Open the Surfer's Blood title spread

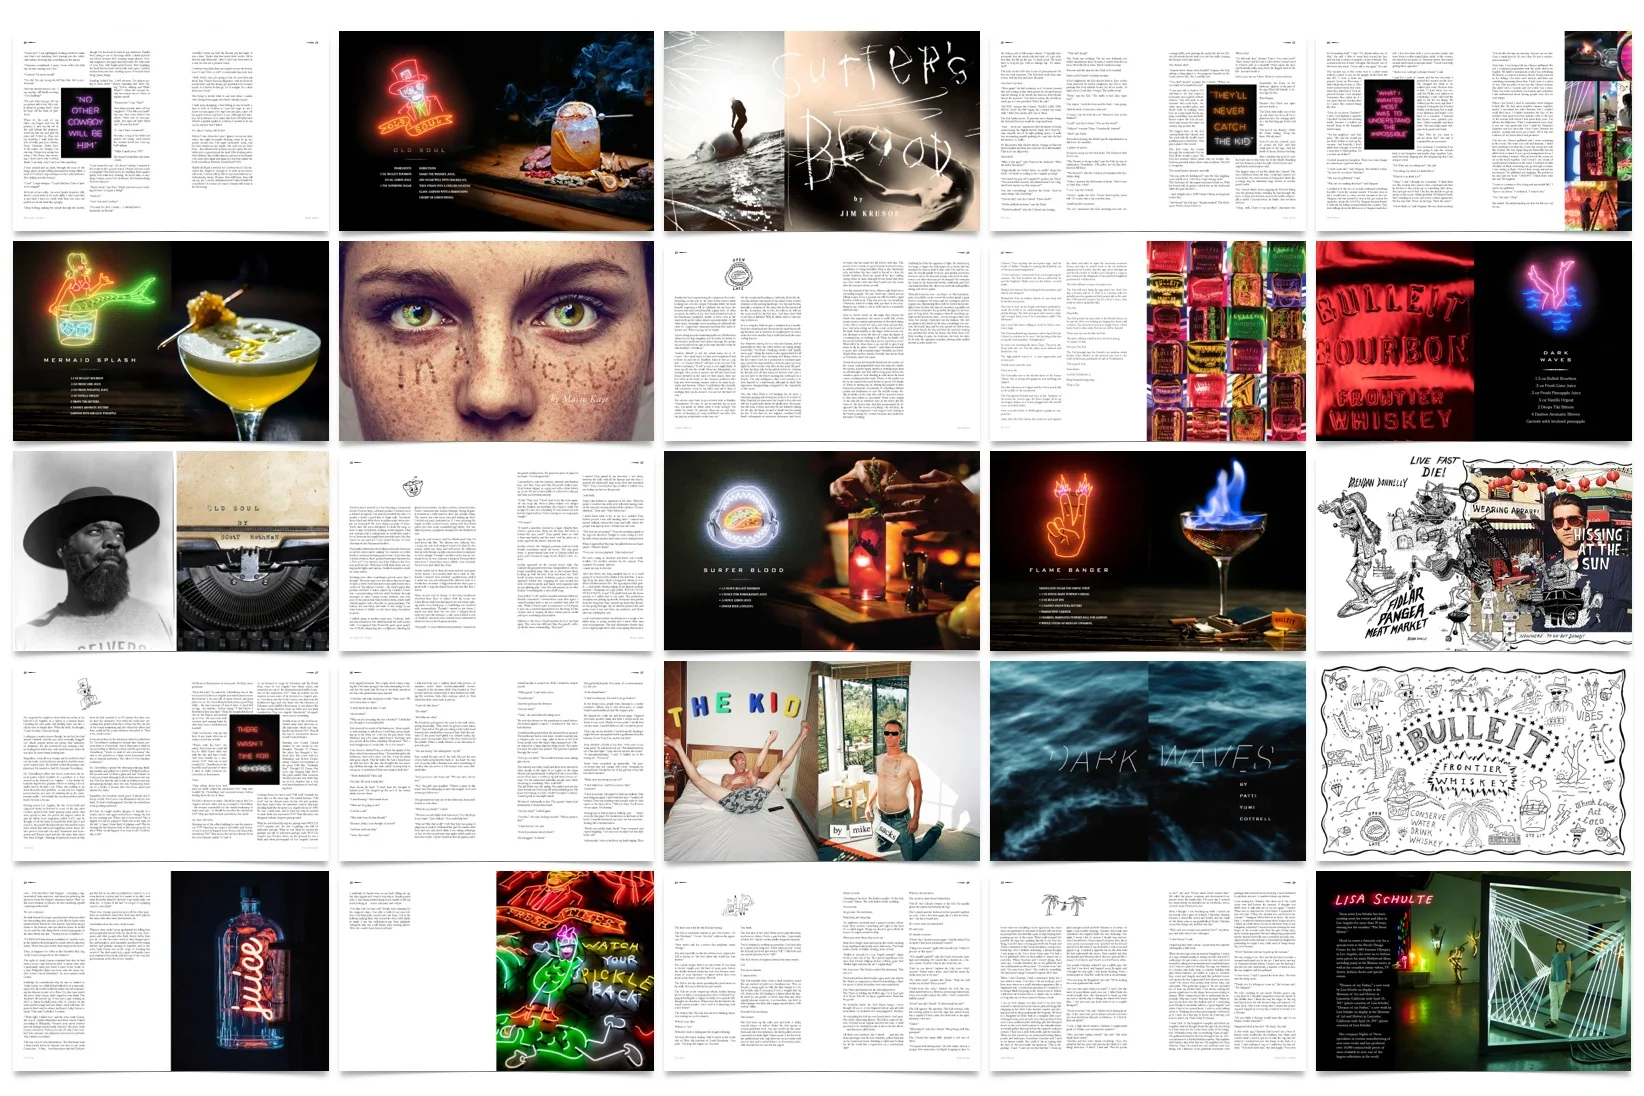[x=822, y=131]
